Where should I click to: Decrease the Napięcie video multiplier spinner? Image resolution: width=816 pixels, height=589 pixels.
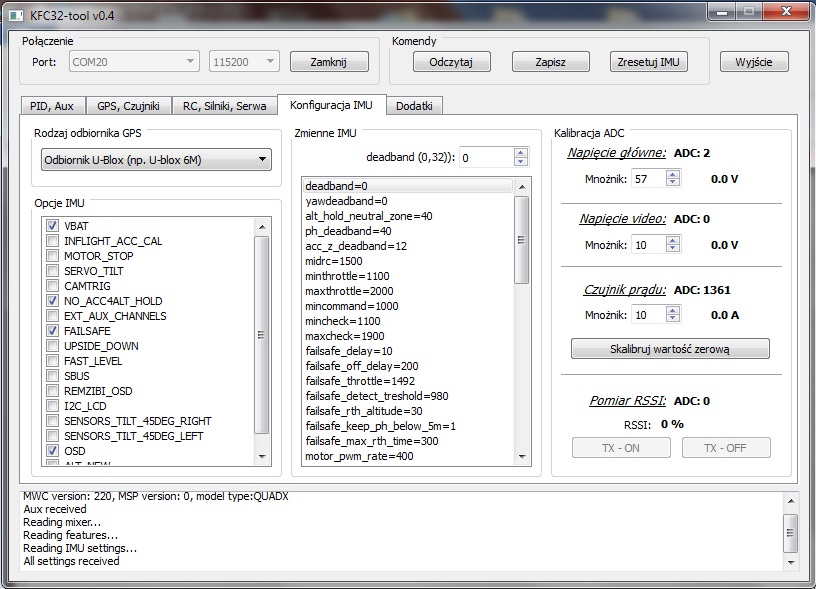[673, 249]
